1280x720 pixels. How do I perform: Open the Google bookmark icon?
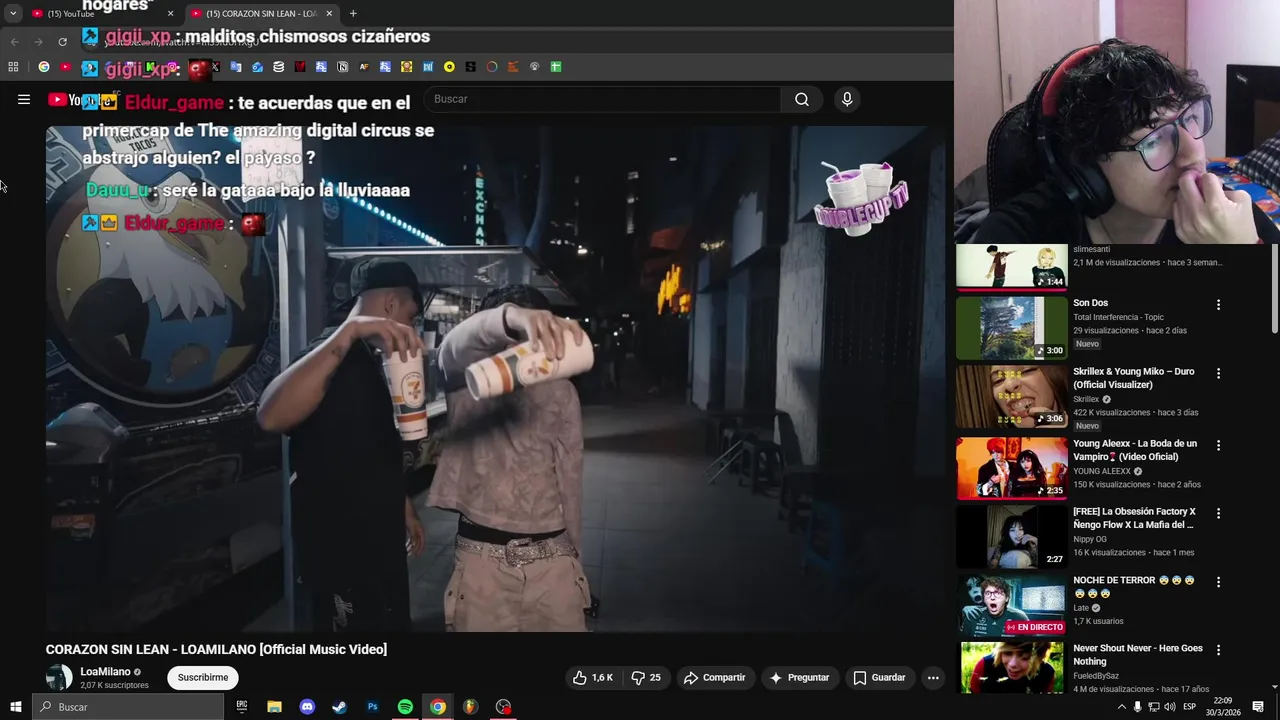tap(43, 67)
